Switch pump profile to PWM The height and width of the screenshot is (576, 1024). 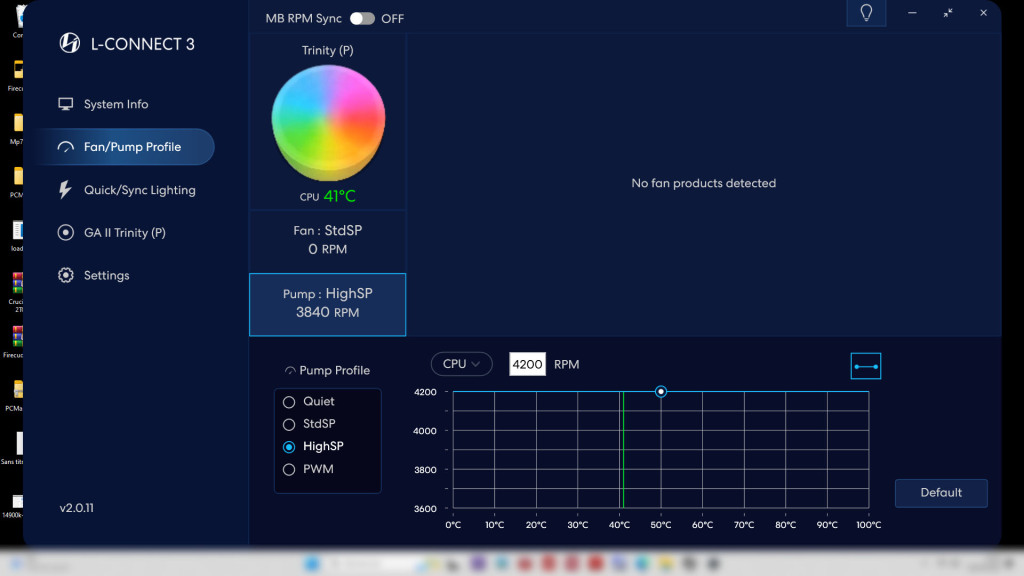(x=290, y=469)
